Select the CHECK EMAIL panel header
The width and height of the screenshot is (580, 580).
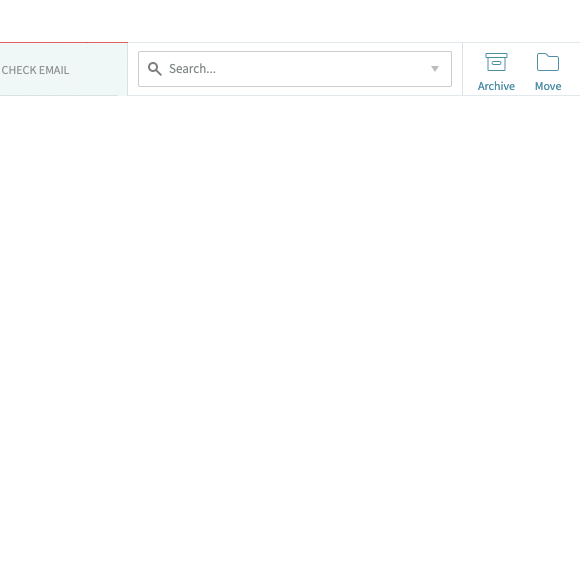coord(64,69)
